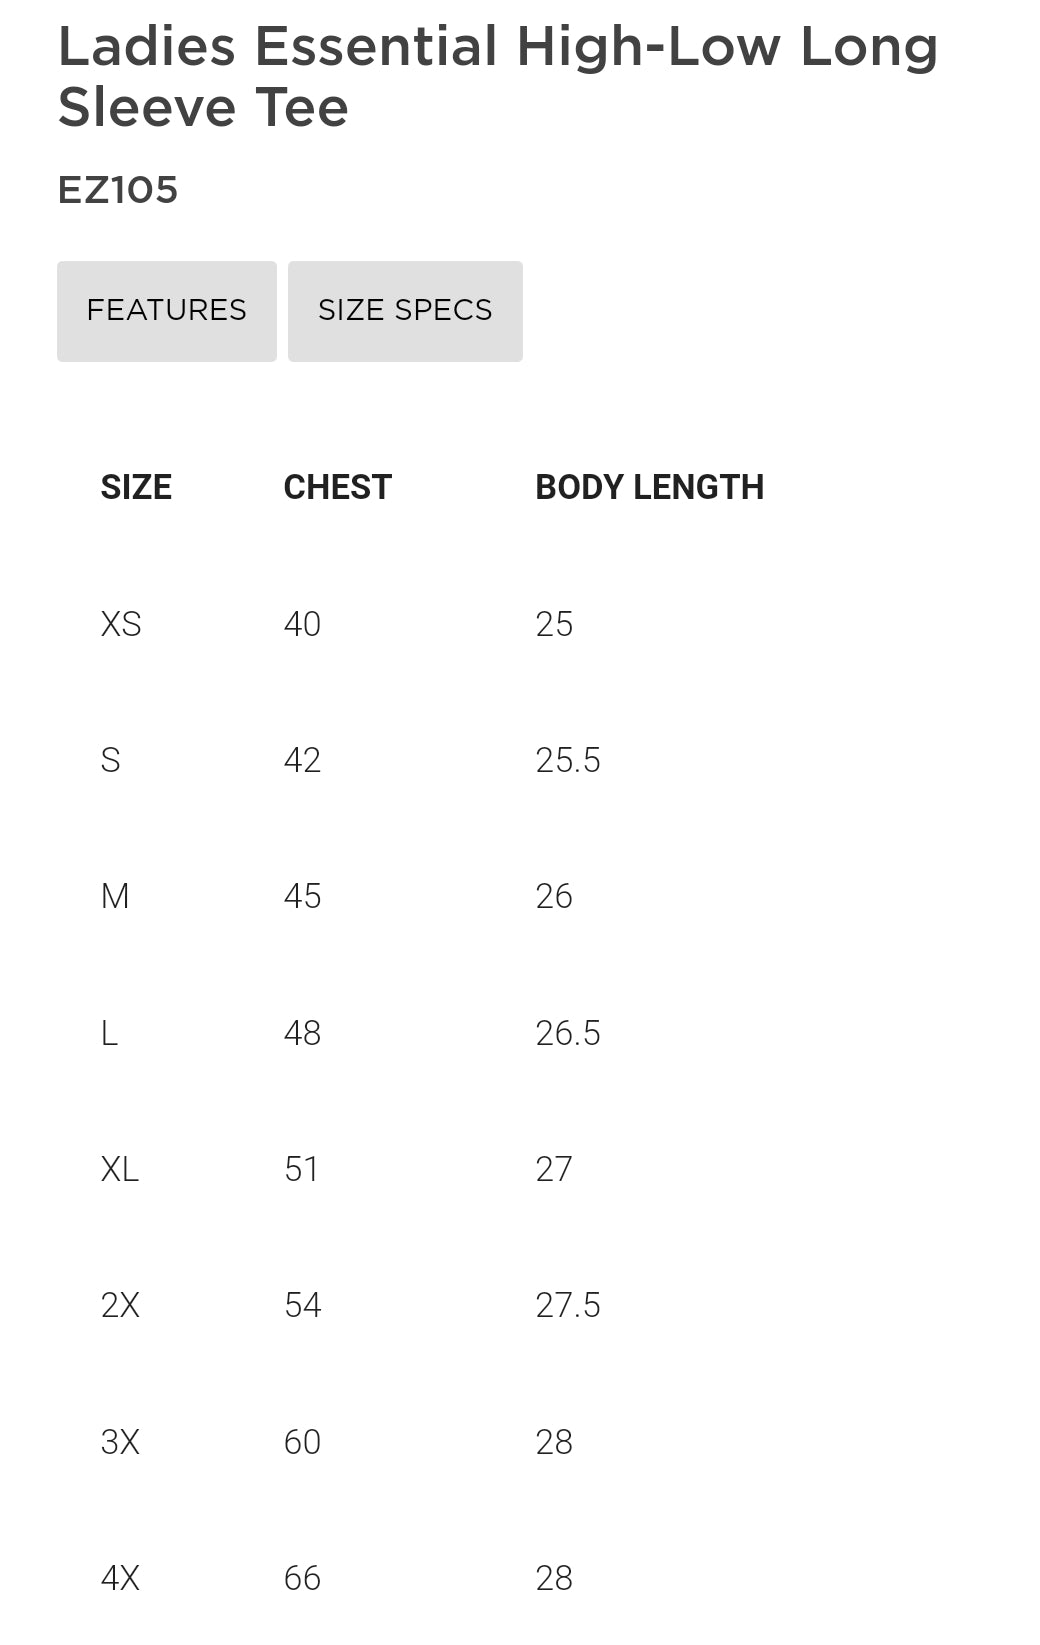This screenshot has height=1645, width=1040.
Task: Select the XS size row
Action: tap(120, 623)
